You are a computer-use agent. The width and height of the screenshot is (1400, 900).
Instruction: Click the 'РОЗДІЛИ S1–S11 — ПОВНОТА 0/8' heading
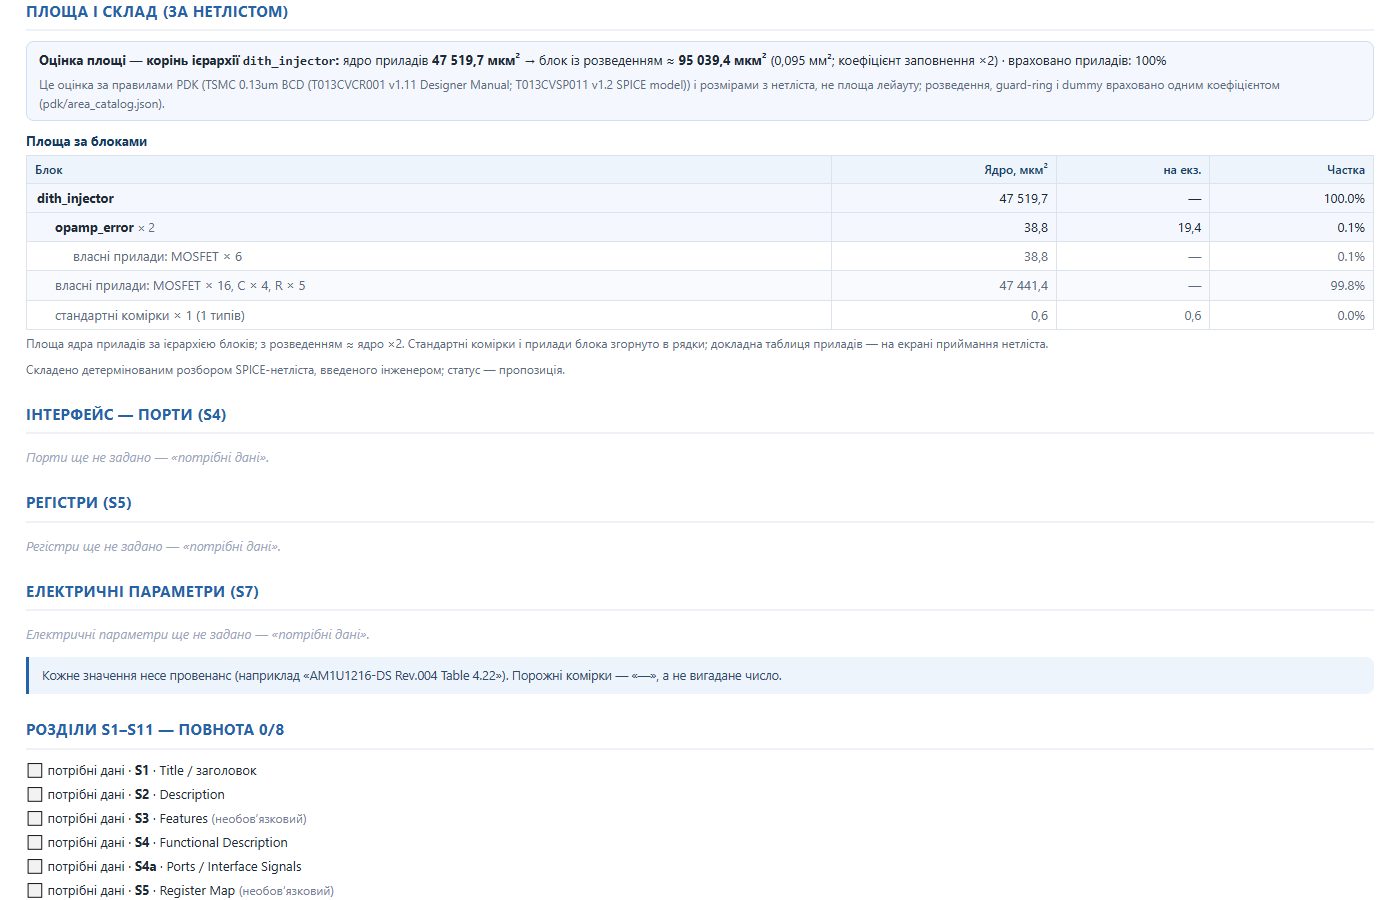pos(155,729)
